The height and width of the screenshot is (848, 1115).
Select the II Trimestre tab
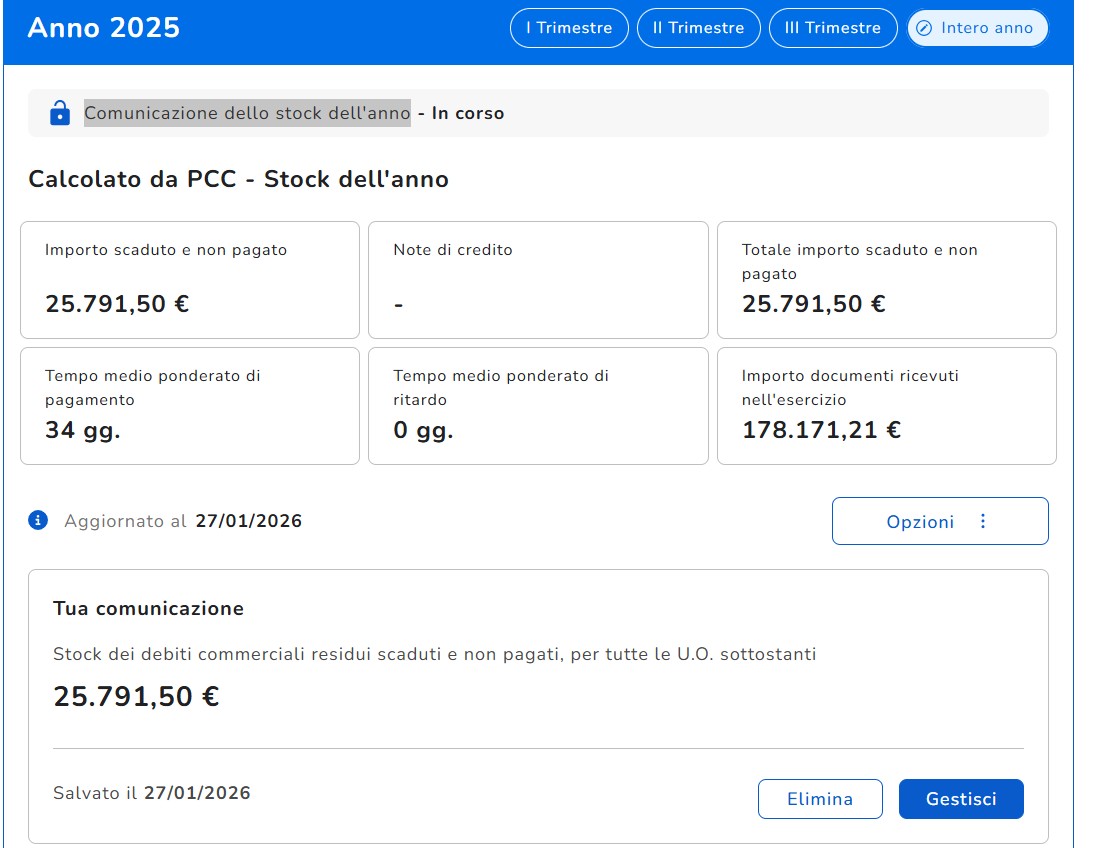coord(698,28)
